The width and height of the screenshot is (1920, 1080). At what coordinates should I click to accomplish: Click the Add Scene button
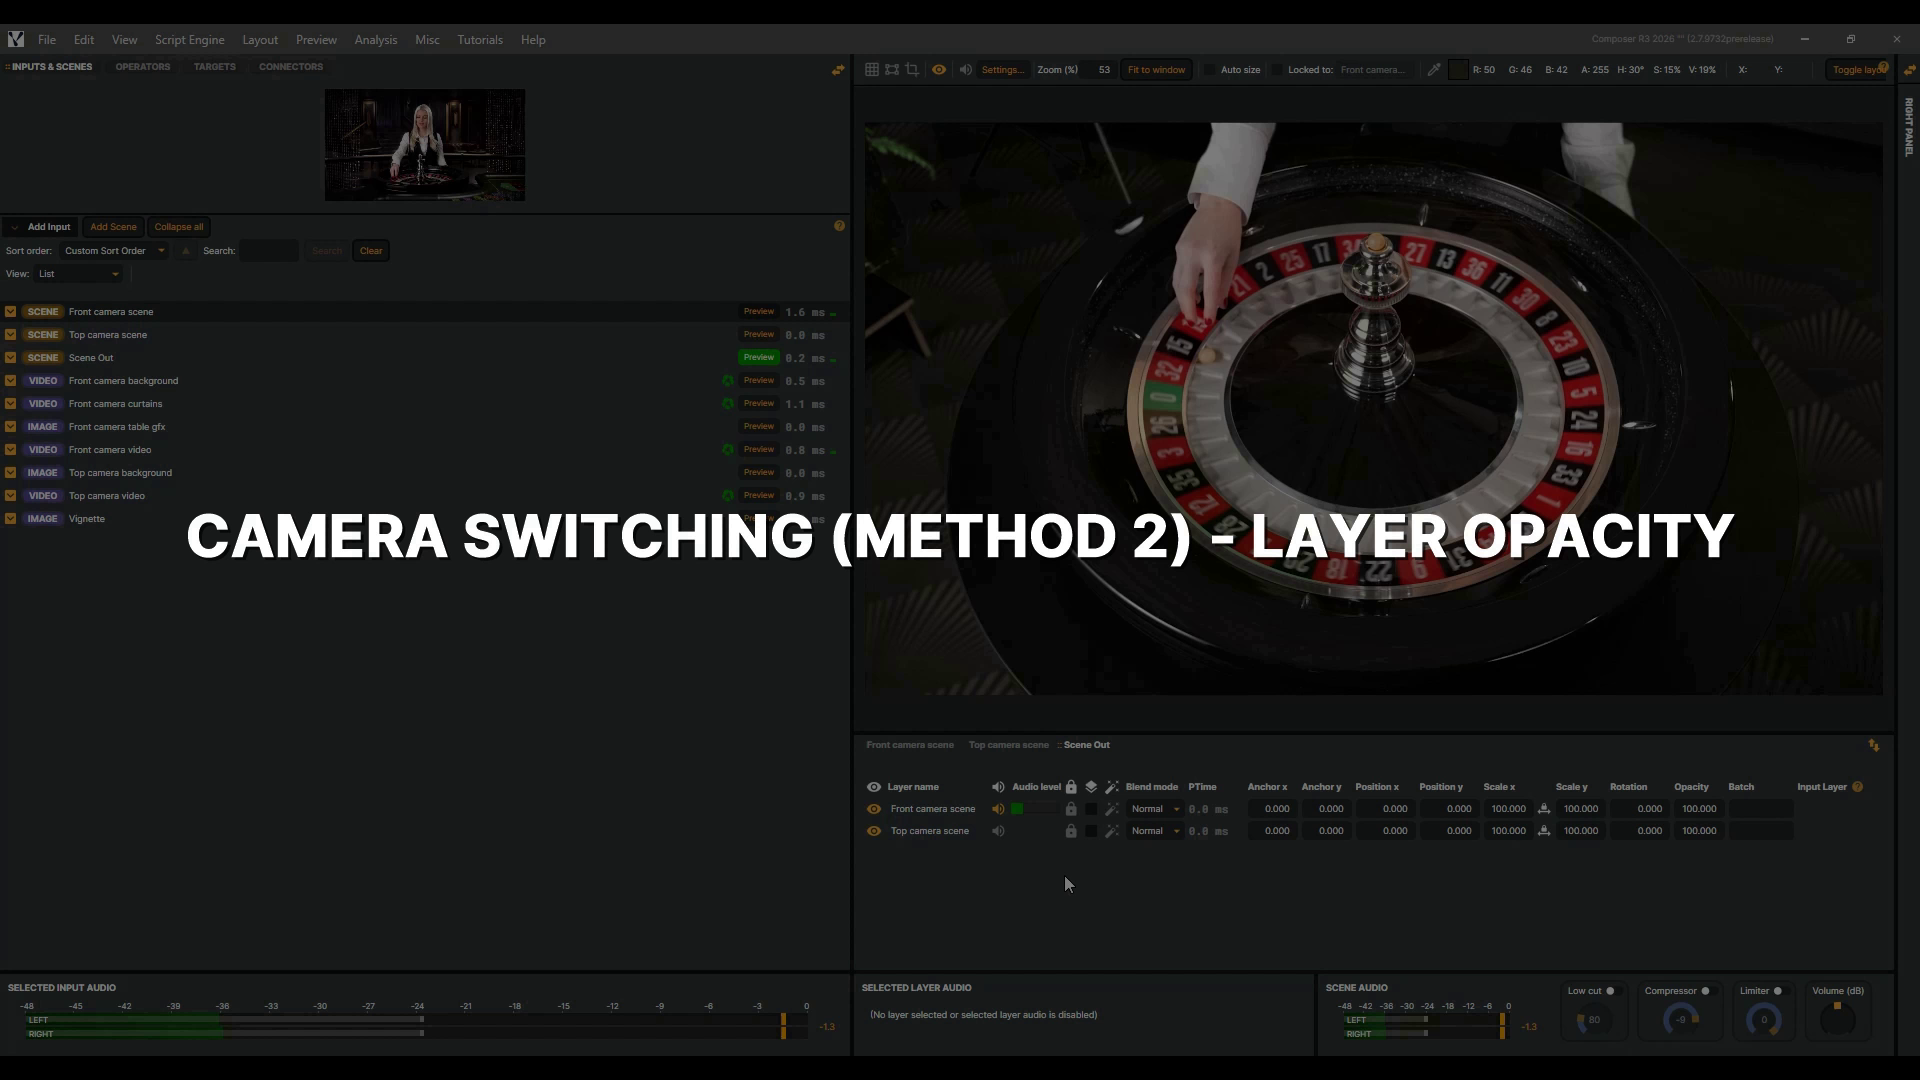(x=113, y=227)
